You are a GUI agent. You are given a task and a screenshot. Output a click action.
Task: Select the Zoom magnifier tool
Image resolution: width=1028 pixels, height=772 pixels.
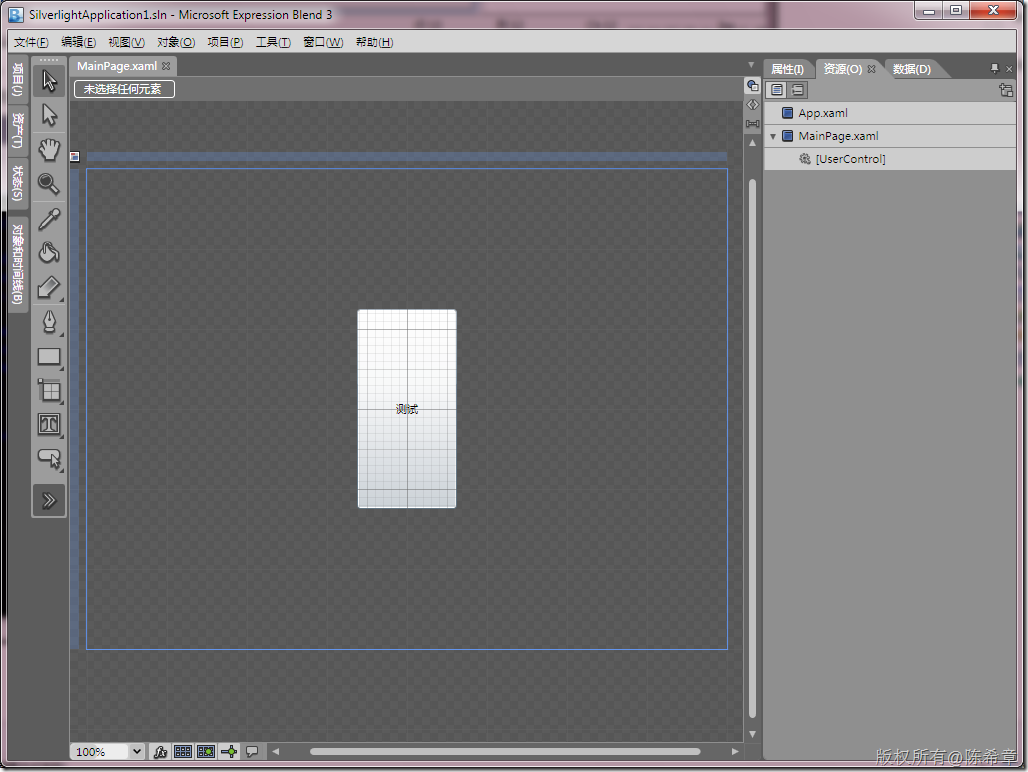49,184
